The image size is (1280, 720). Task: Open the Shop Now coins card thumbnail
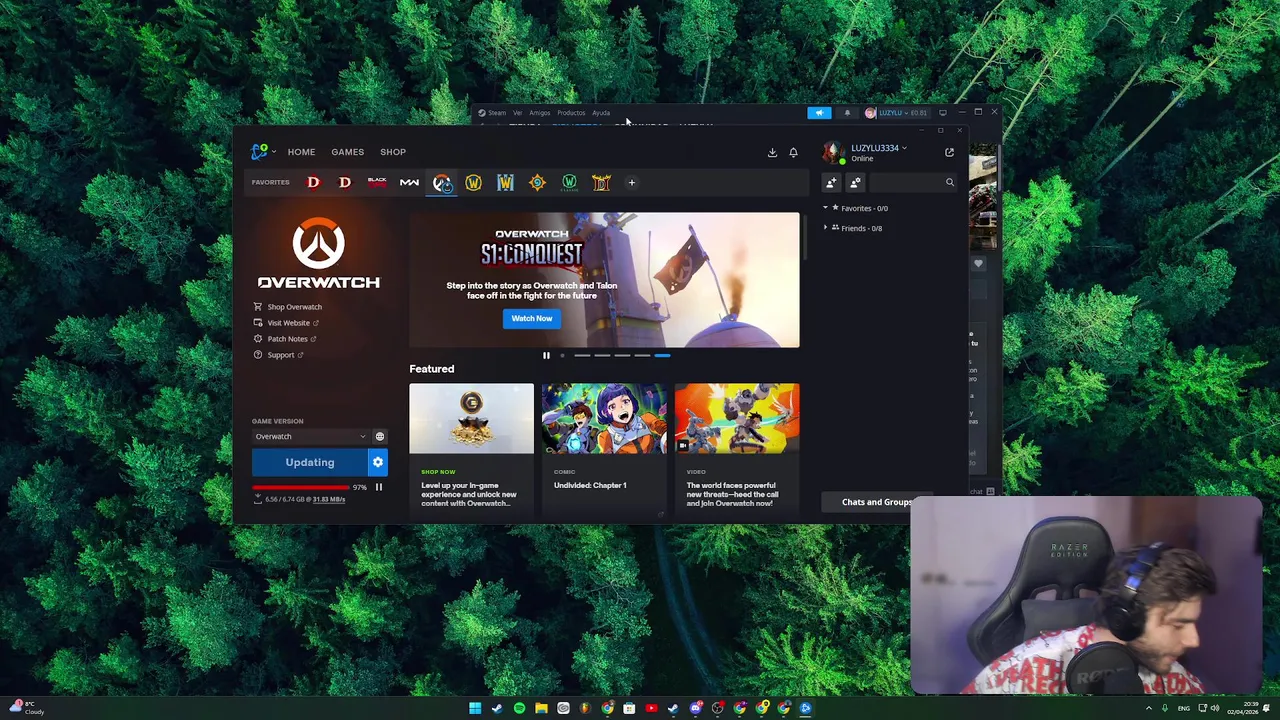[471, 418]
